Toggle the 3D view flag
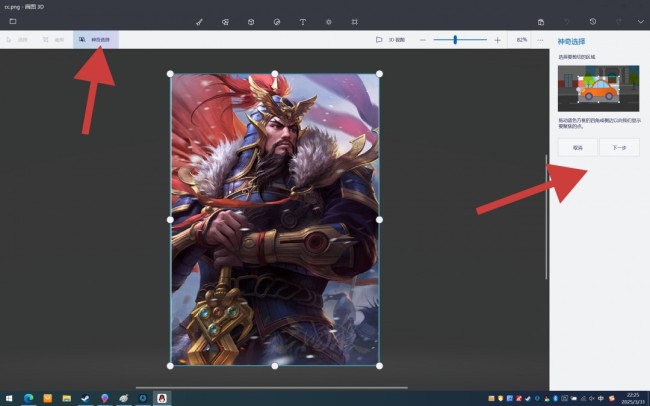Image resolution: width=650 pixels, height=406 pixels. (x=390, y=40)
